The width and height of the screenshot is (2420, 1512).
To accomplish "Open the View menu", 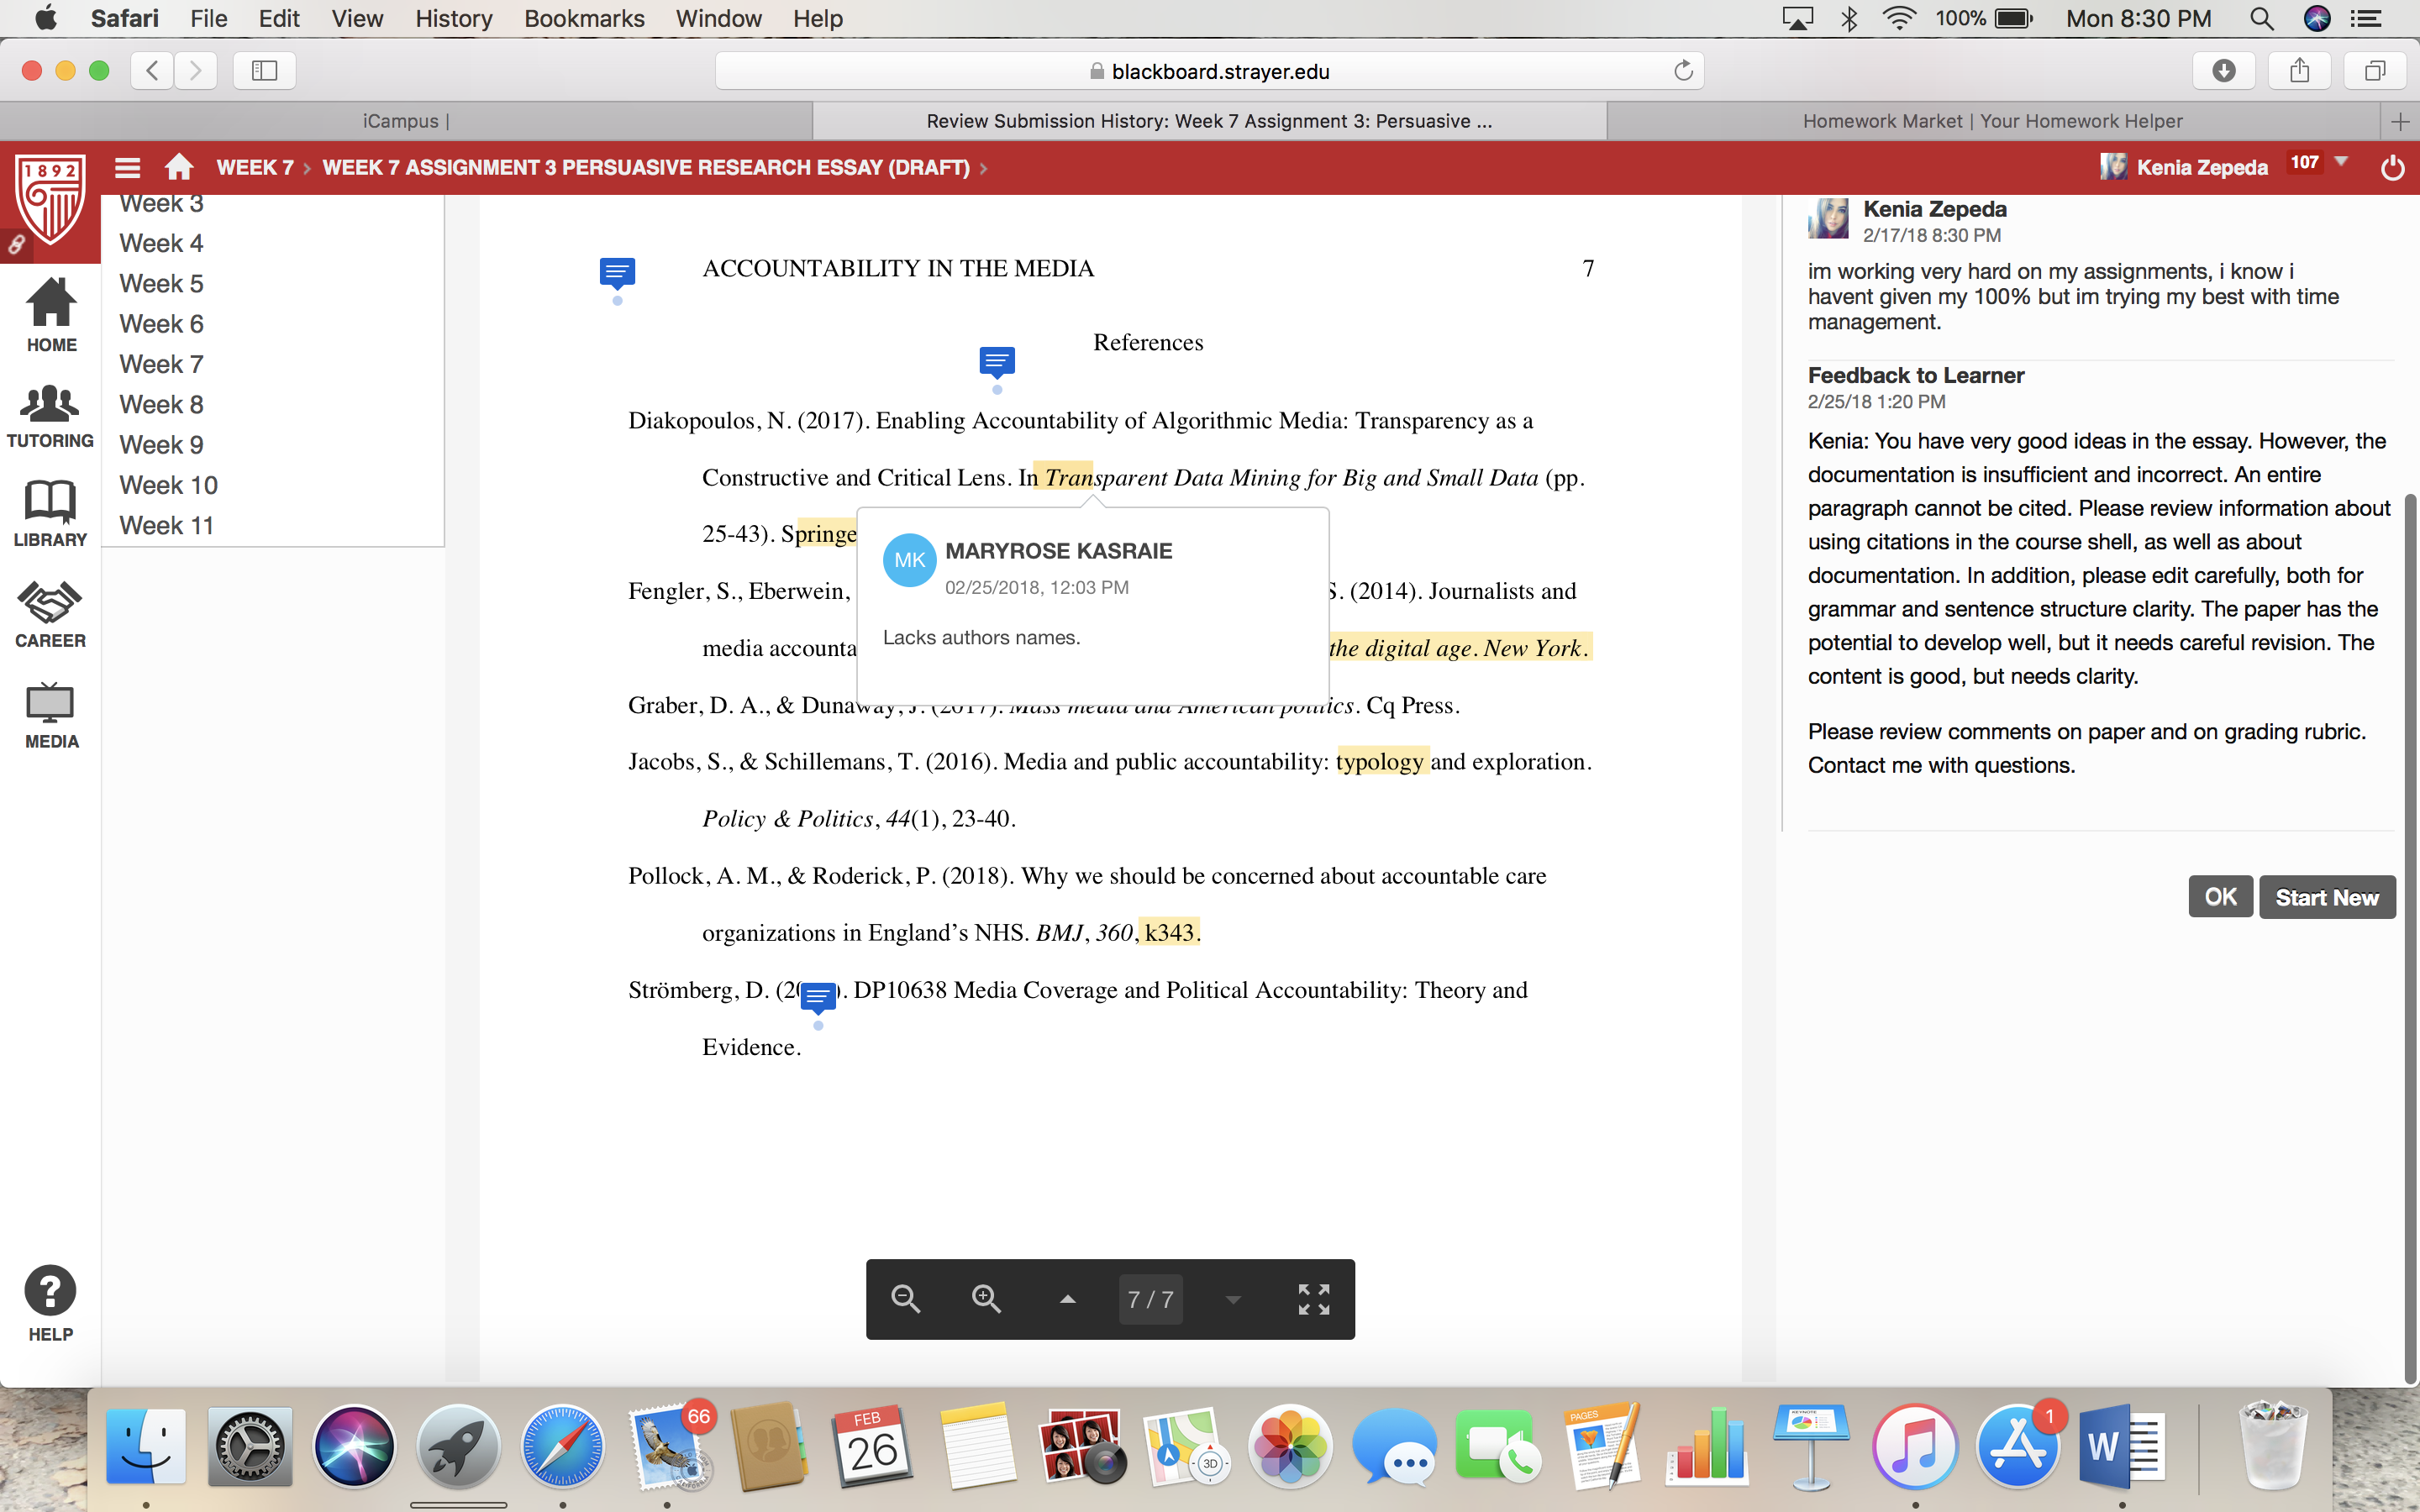I will (x=357, y=19).
